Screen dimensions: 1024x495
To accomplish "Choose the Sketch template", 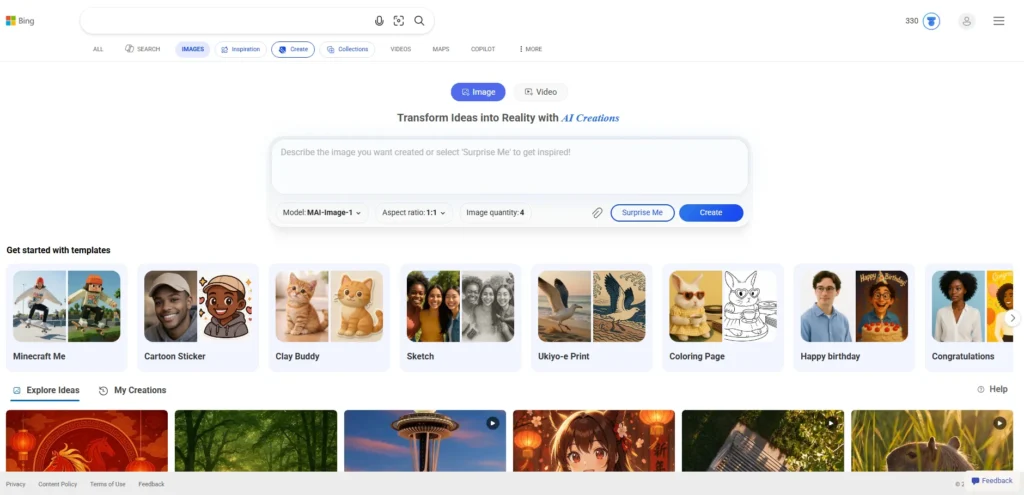I will point(460,318).
